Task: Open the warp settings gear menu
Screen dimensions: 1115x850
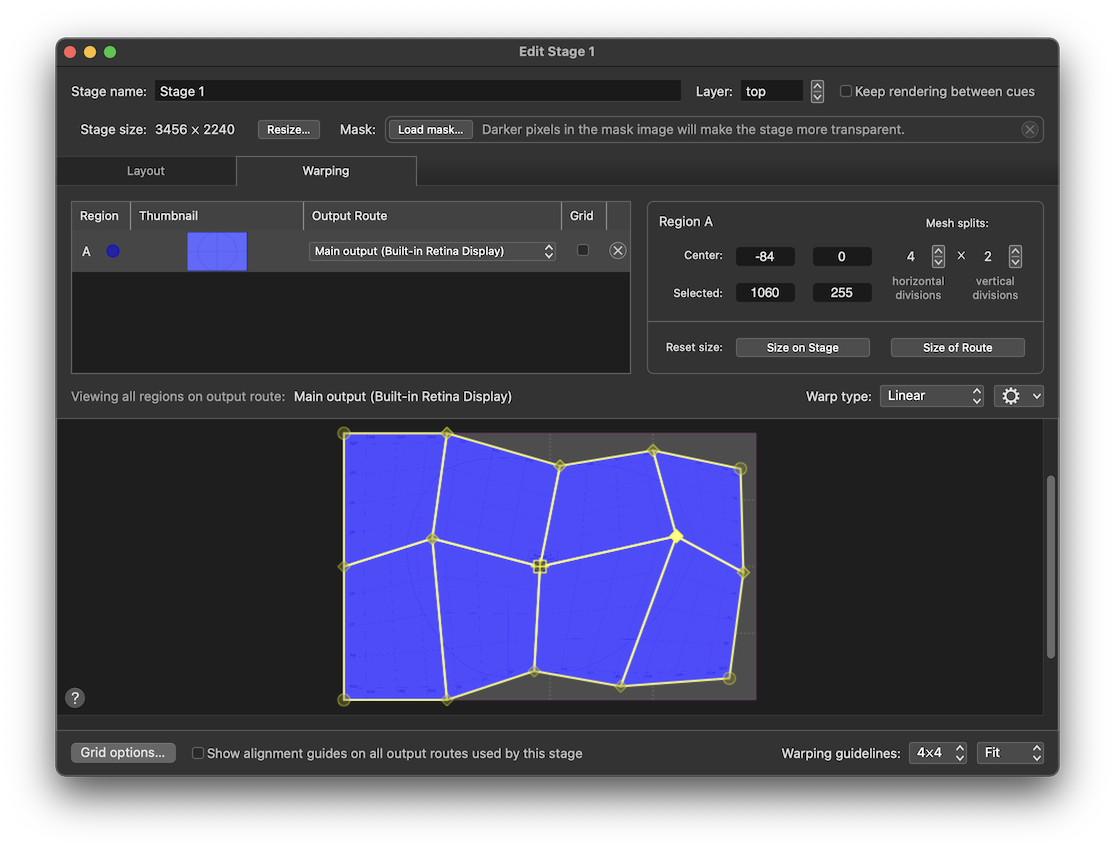Action: coord(1018,396)
